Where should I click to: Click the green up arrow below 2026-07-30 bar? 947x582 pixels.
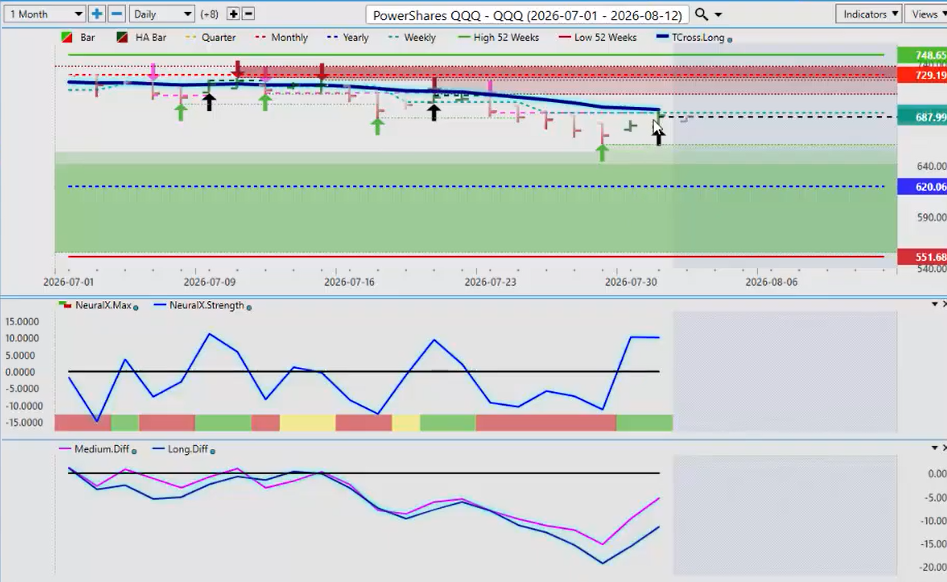[602, 153]
